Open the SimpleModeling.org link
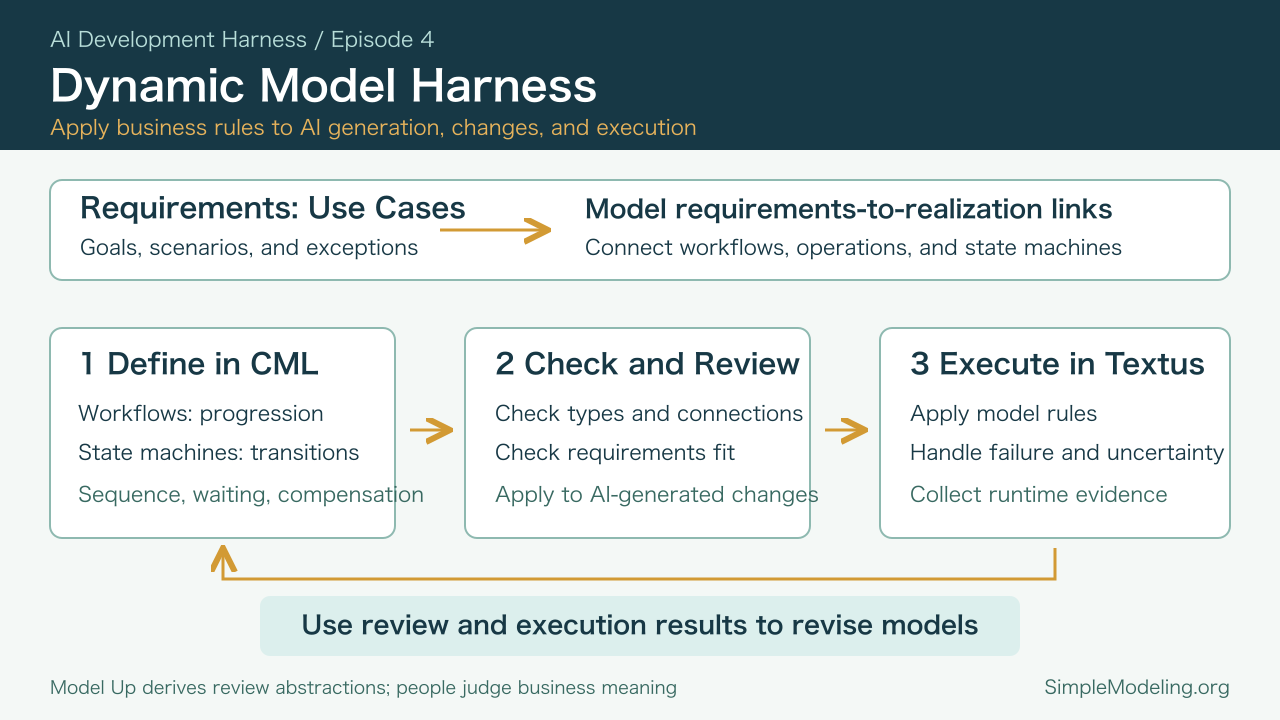The width and height of the screenshot is (1280, 720). click(x=1137, y=688)
